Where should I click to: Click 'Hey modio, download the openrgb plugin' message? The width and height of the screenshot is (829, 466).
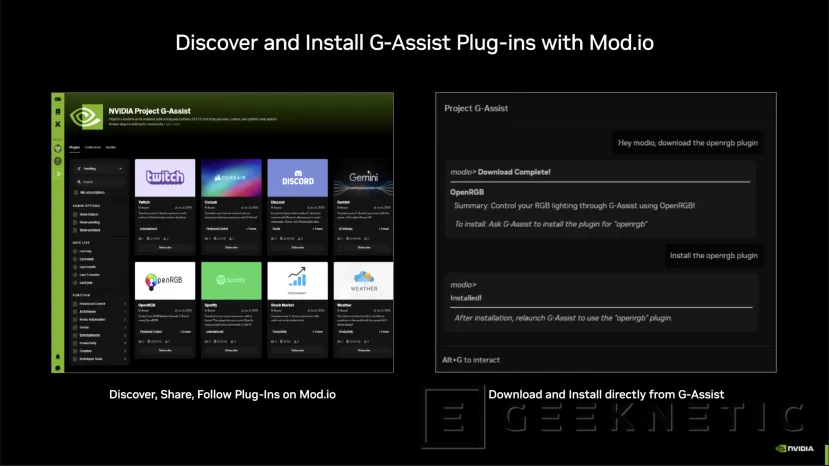click(x=688, y=143)
